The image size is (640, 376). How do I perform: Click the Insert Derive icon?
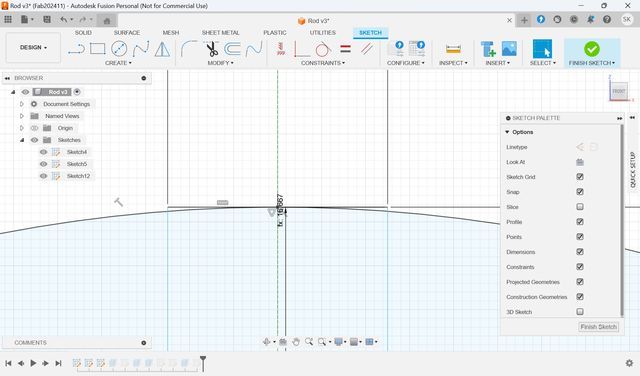click(488, 49)
